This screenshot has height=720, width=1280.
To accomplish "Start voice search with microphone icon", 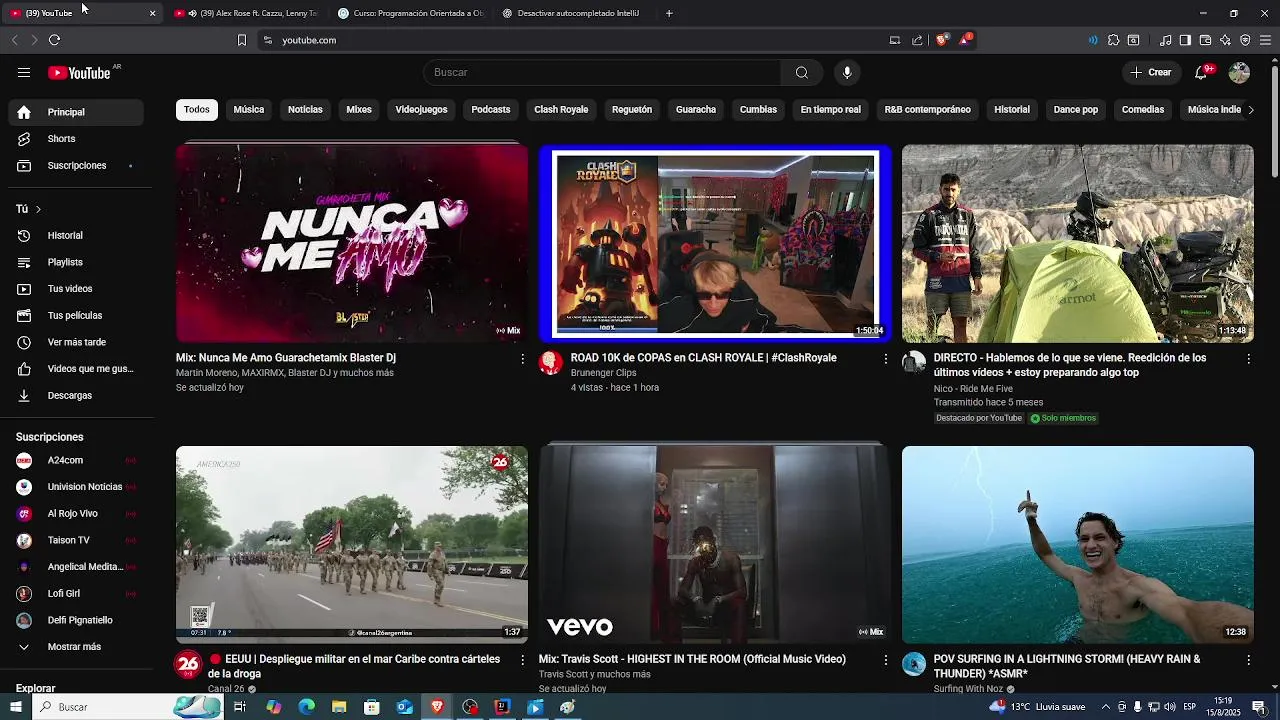I will (847, 72).
